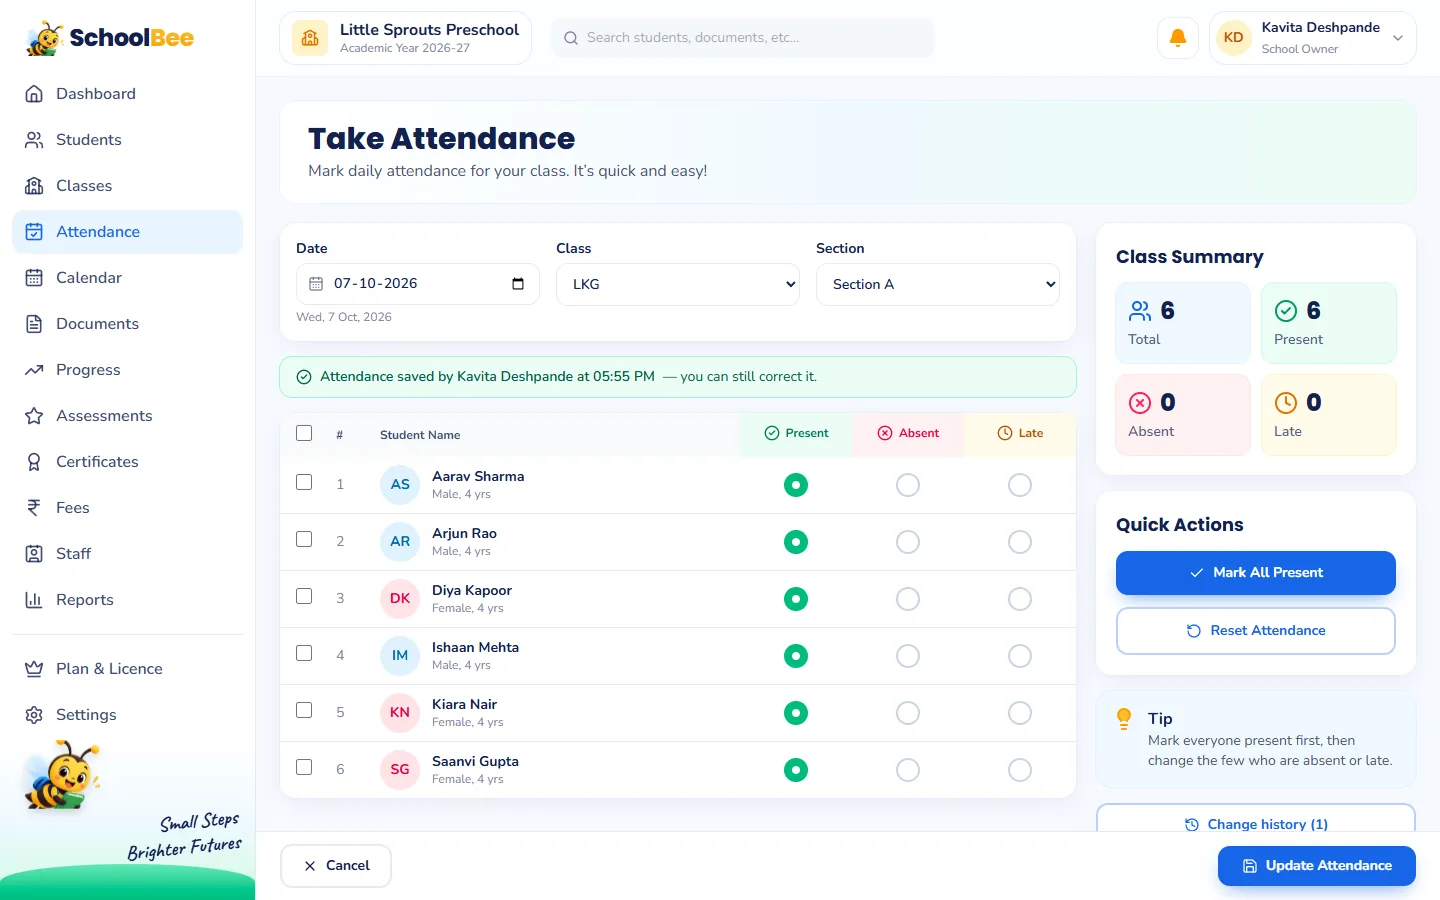This screenshot has width=1440, height=900.
Task: Tick the select-all checkbox in table header
Action: point(304,433)
